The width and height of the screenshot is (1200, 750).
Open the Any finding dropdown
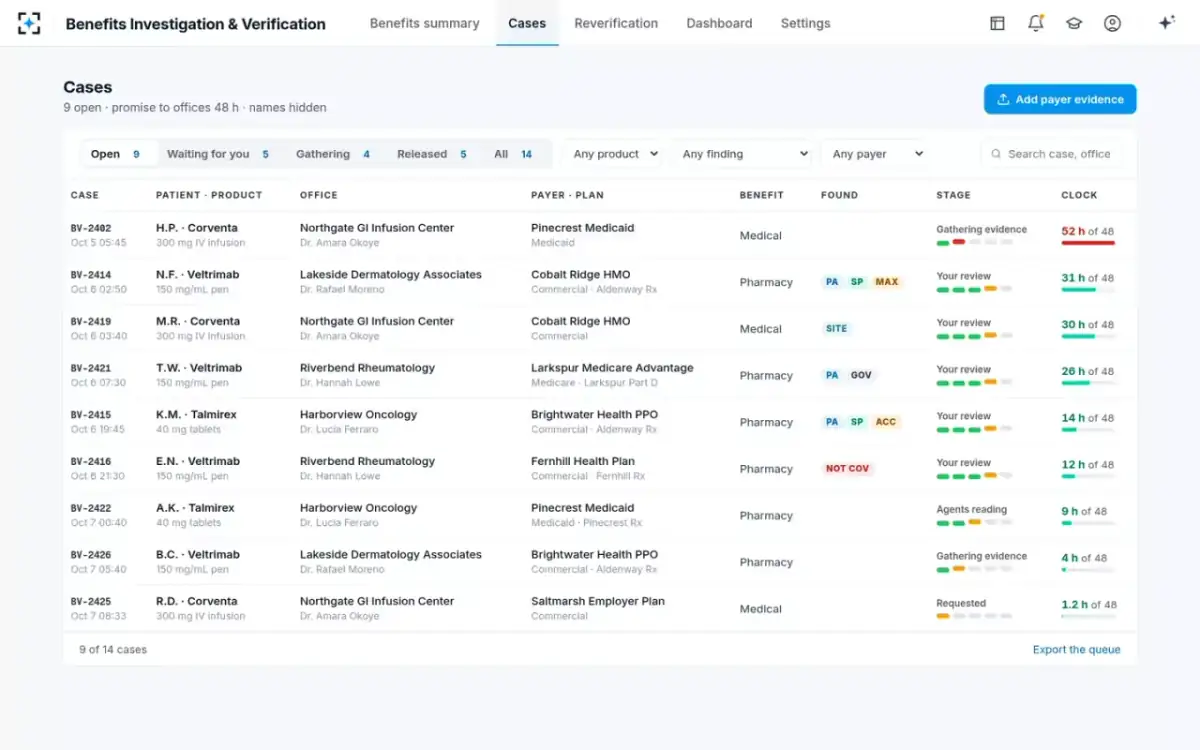(x=742, y=154)
